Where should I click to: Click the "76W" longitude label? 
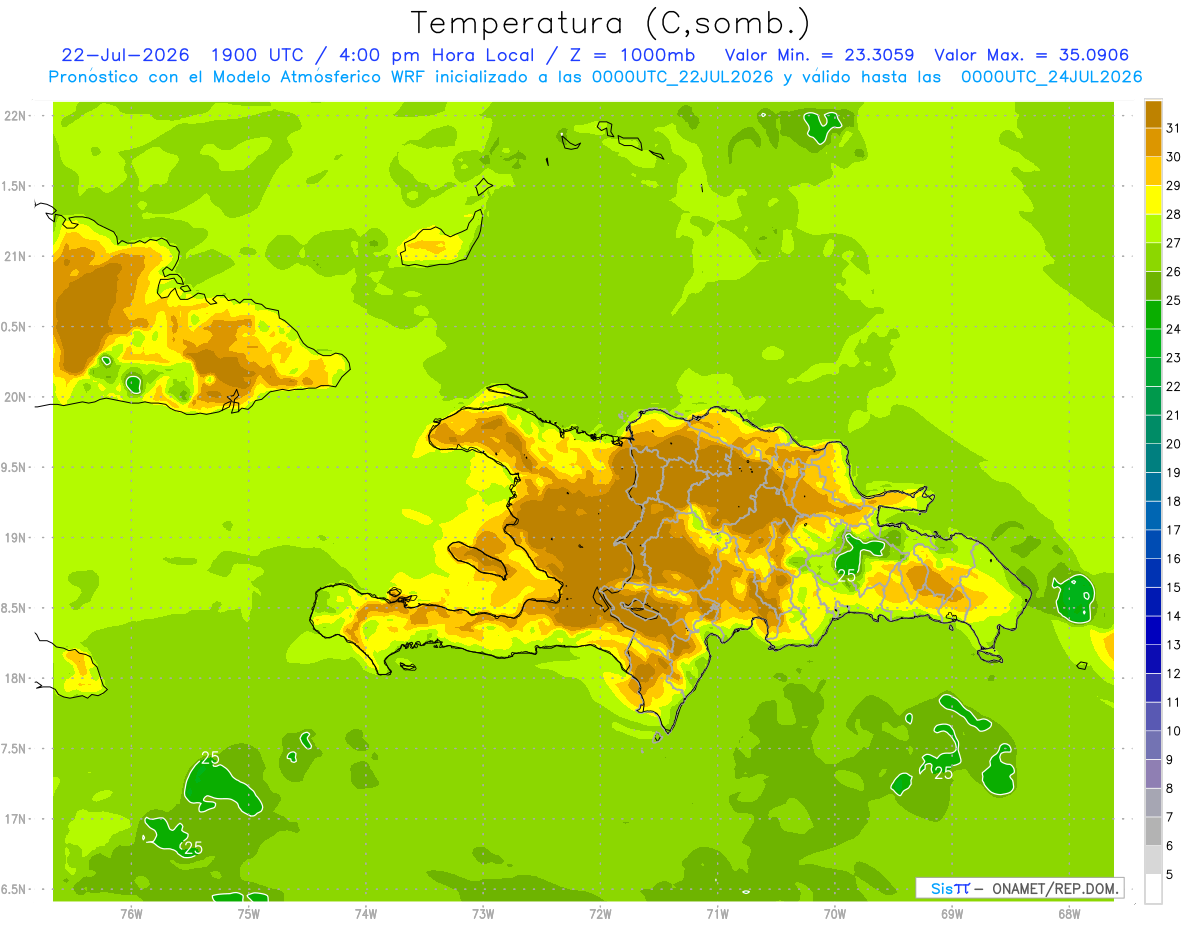(131, 913)
